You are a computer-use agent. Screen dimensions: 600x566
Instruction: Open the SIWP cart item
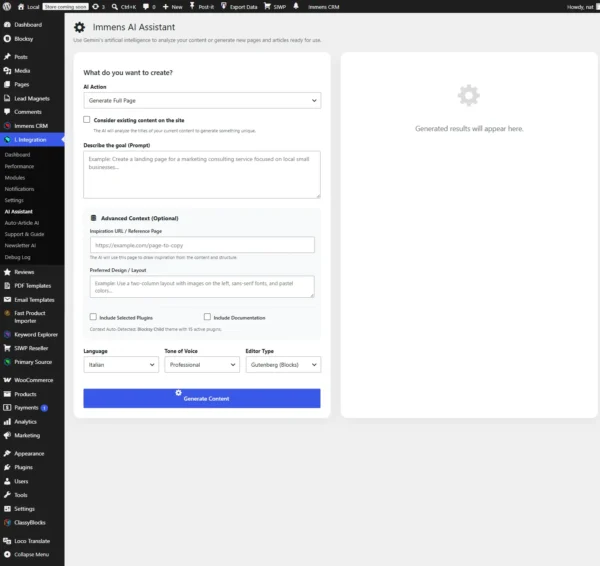(275, 7)
